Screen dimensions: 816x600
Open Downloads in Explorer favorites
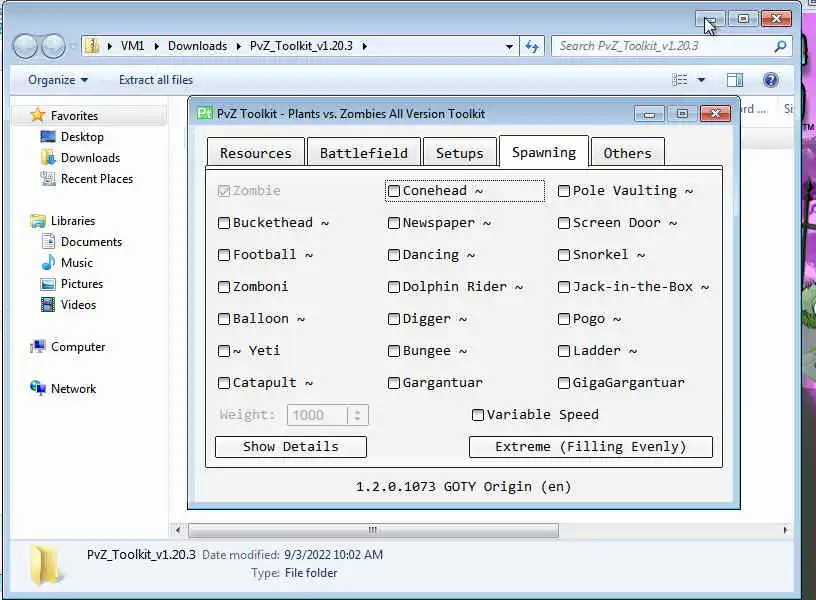[x=91, y=158]
